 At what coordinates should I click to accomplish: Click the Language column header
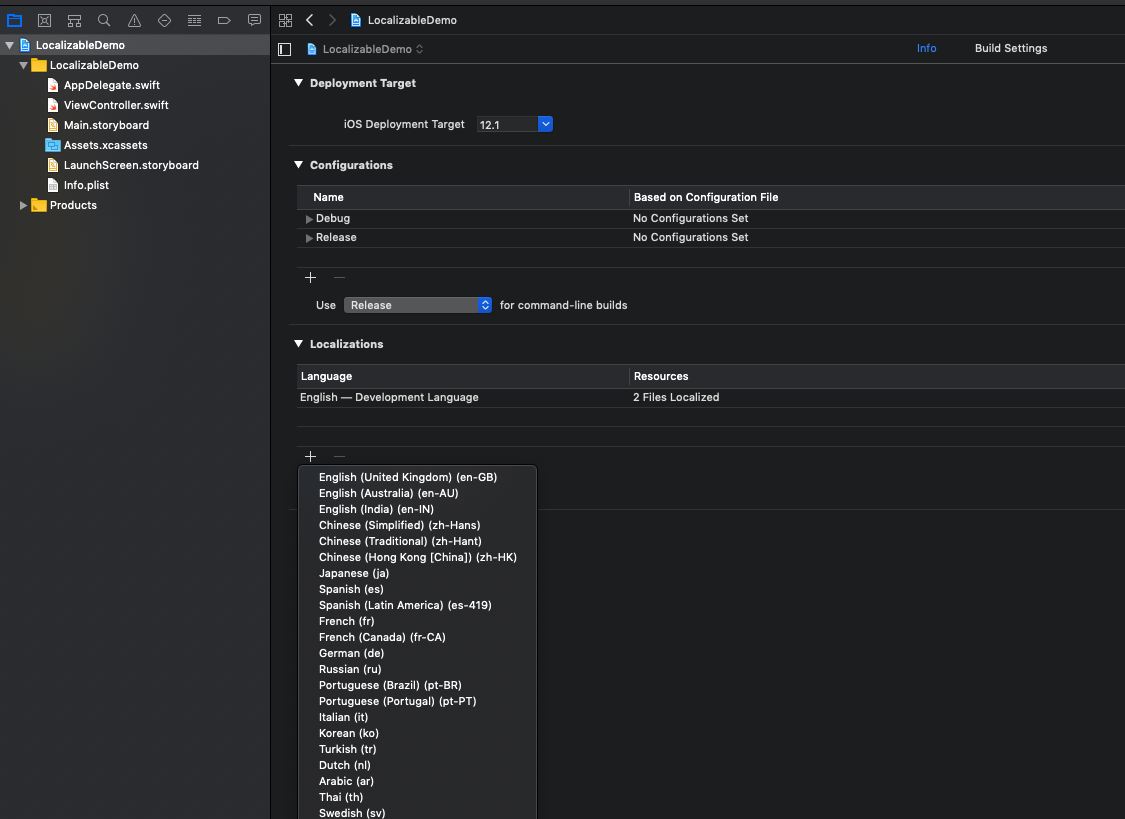tap(463, 377)
